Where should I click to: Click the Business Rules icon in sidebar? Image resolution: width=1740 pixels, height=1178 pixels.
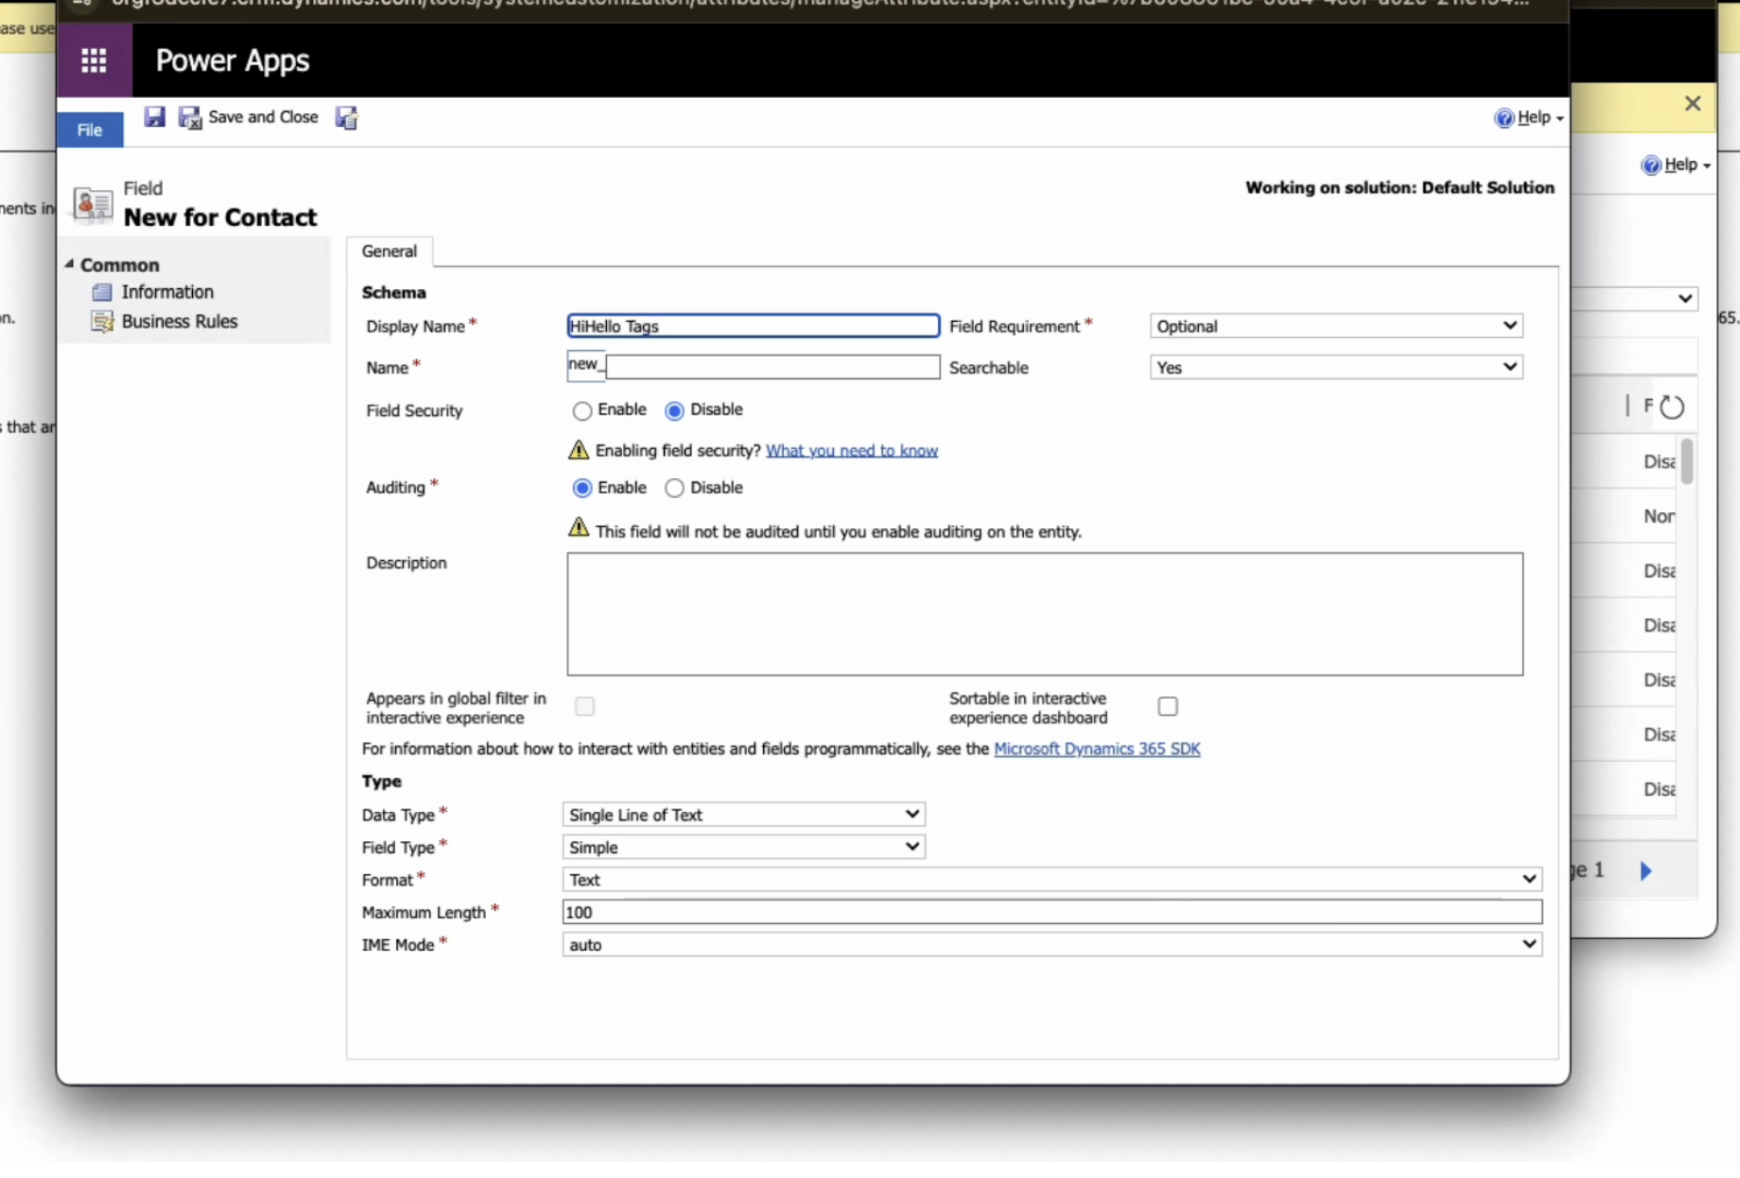click(102, 321)
